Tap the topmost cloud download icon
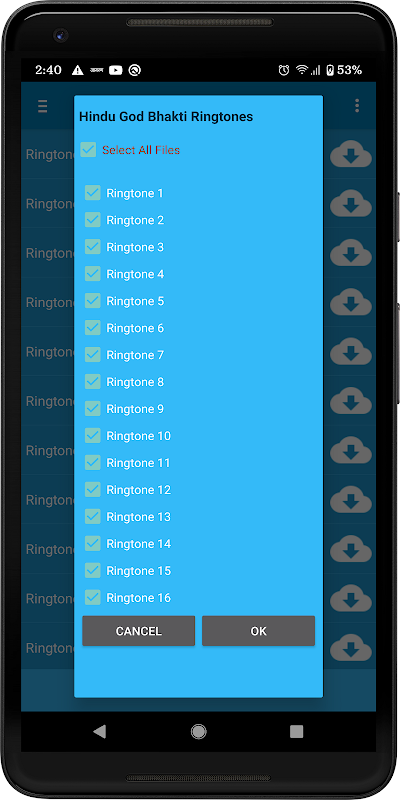The height and width of the screenshot is (800, 400). 351,155
